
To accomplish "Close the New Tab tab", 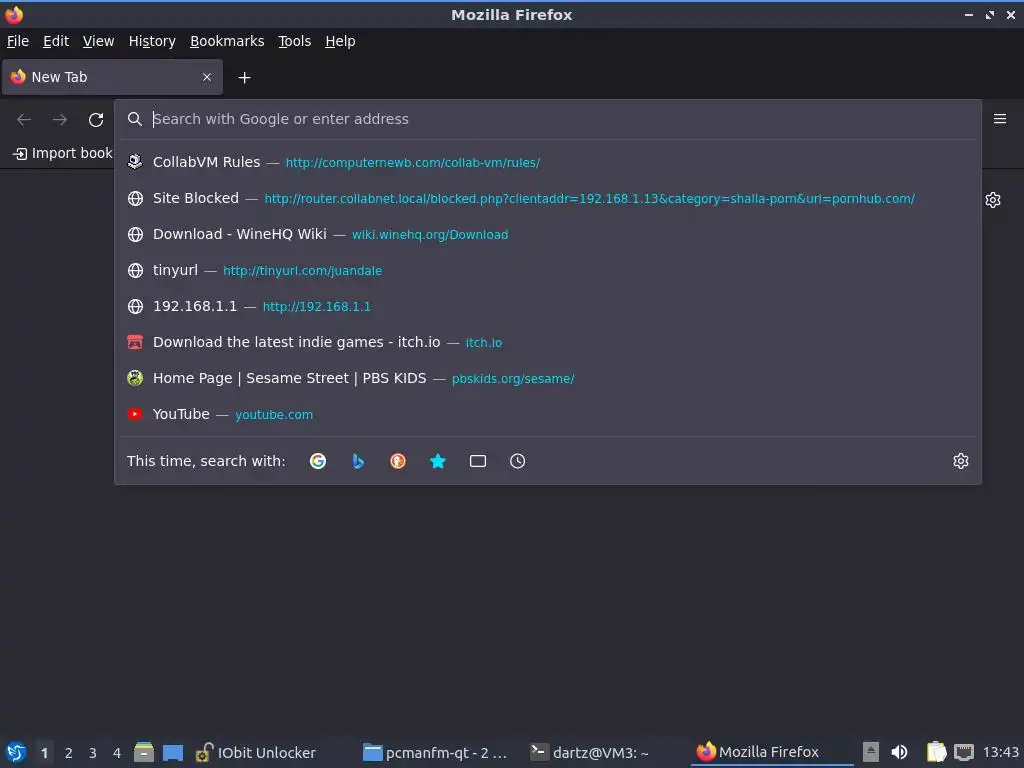I will [x=207, y=77].
